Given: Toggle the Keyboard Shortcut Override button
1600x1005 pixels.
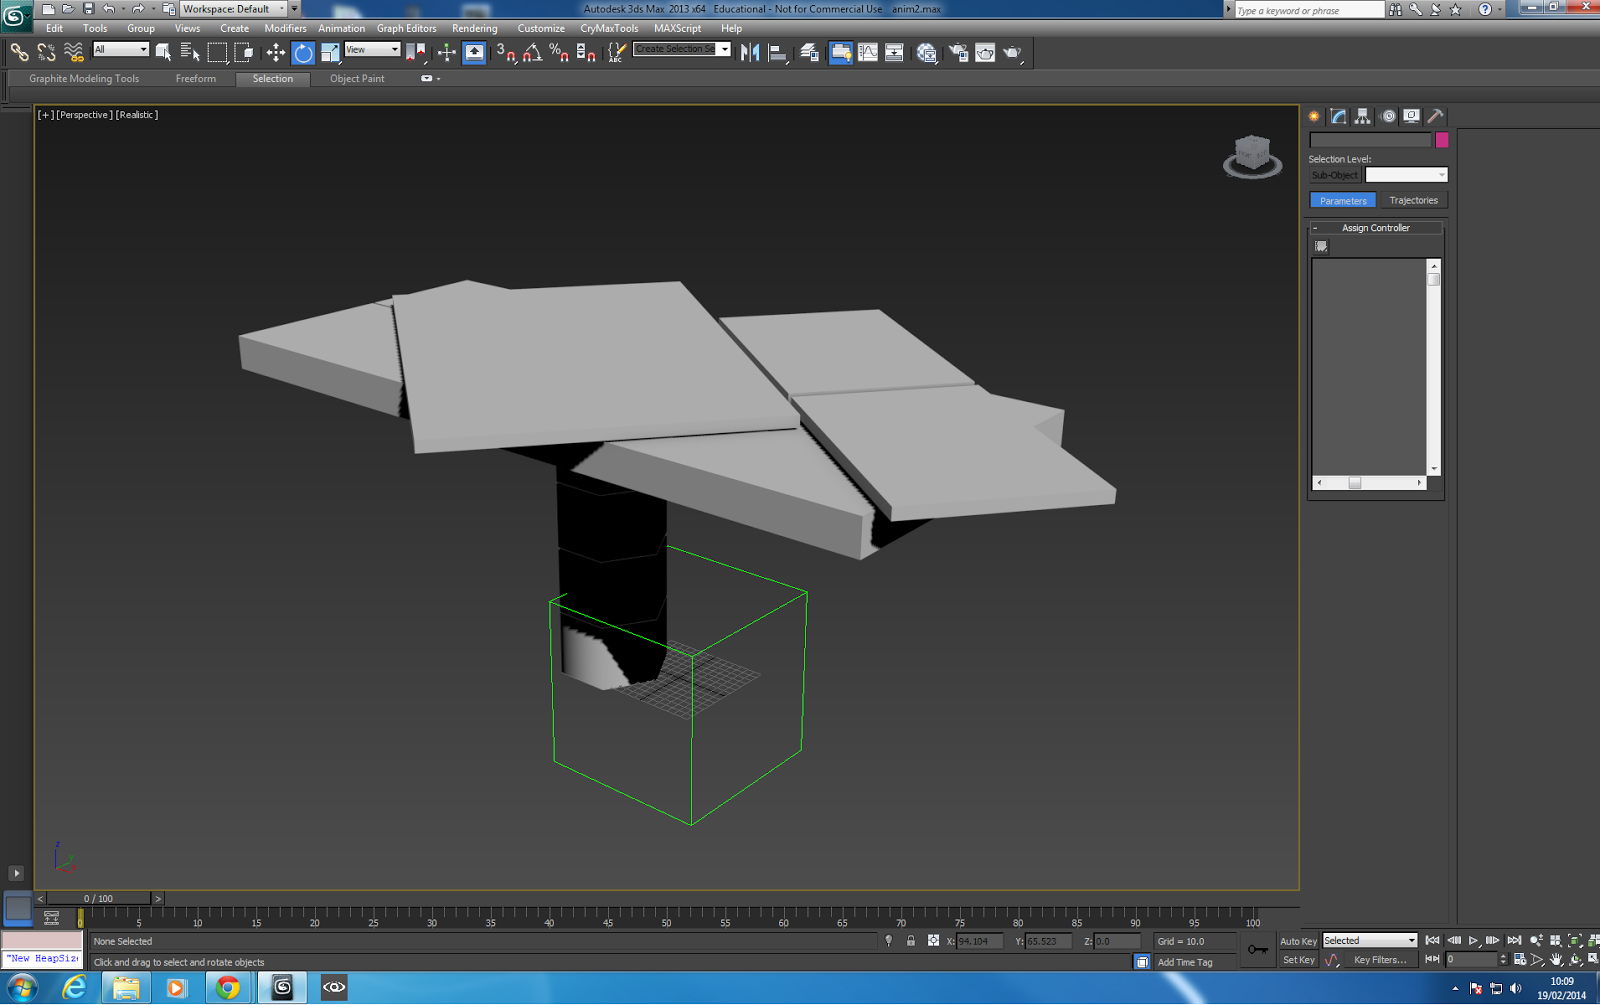Looking at the screenshot, I should pyautogui.click(x=474, y=52).
